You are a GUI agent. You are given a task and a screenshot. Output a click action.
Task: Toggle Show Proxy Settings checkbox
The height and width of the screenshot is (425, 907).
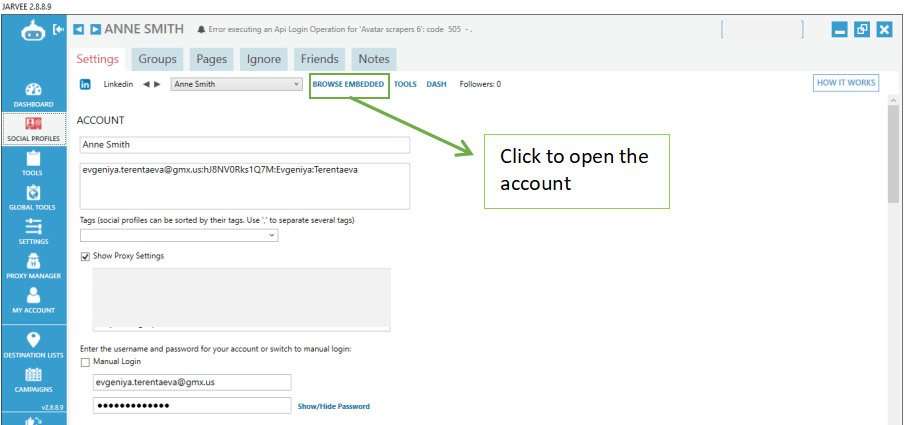point(86,256)
